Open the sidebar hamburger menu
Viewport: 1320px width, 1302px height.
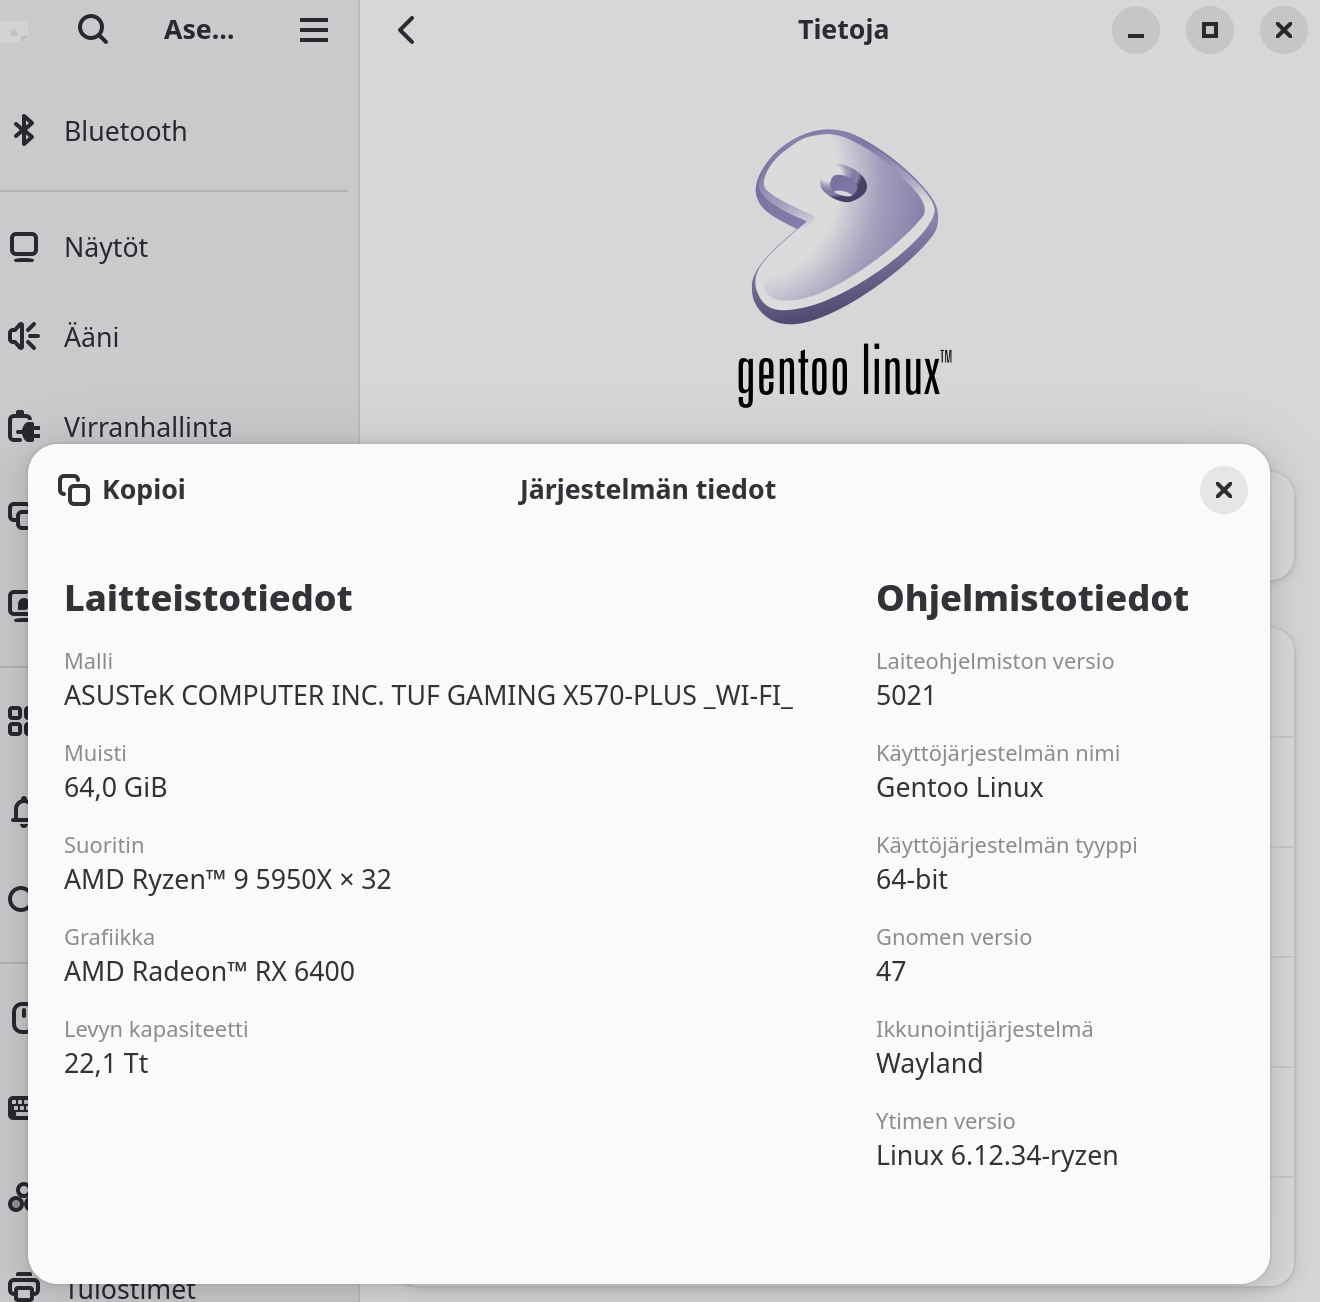click(314, 30)
